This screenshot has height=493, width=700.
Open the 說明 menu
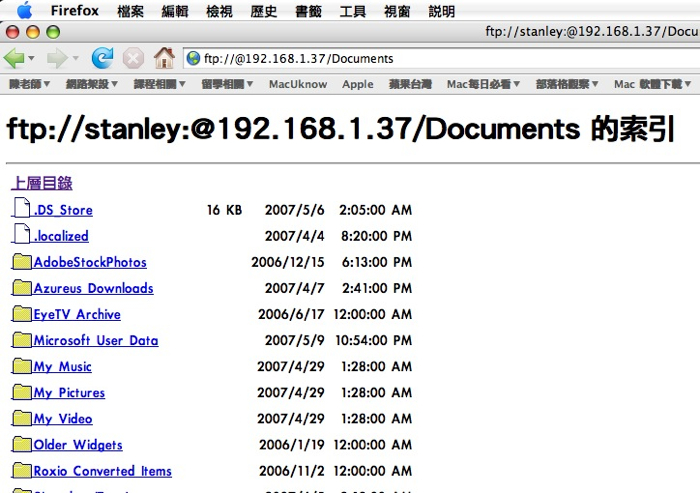tap(442, 11)
